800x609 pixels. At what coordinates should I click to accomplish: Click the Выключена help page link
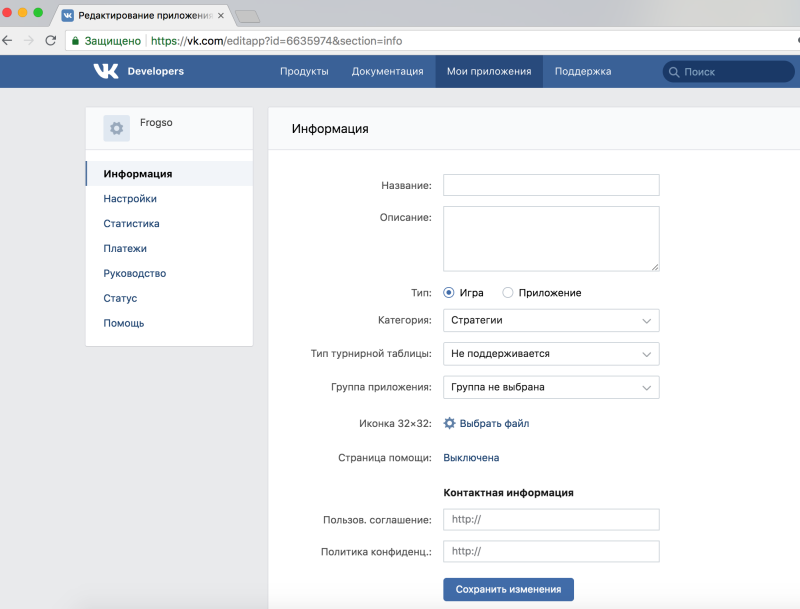coord(471,458)
